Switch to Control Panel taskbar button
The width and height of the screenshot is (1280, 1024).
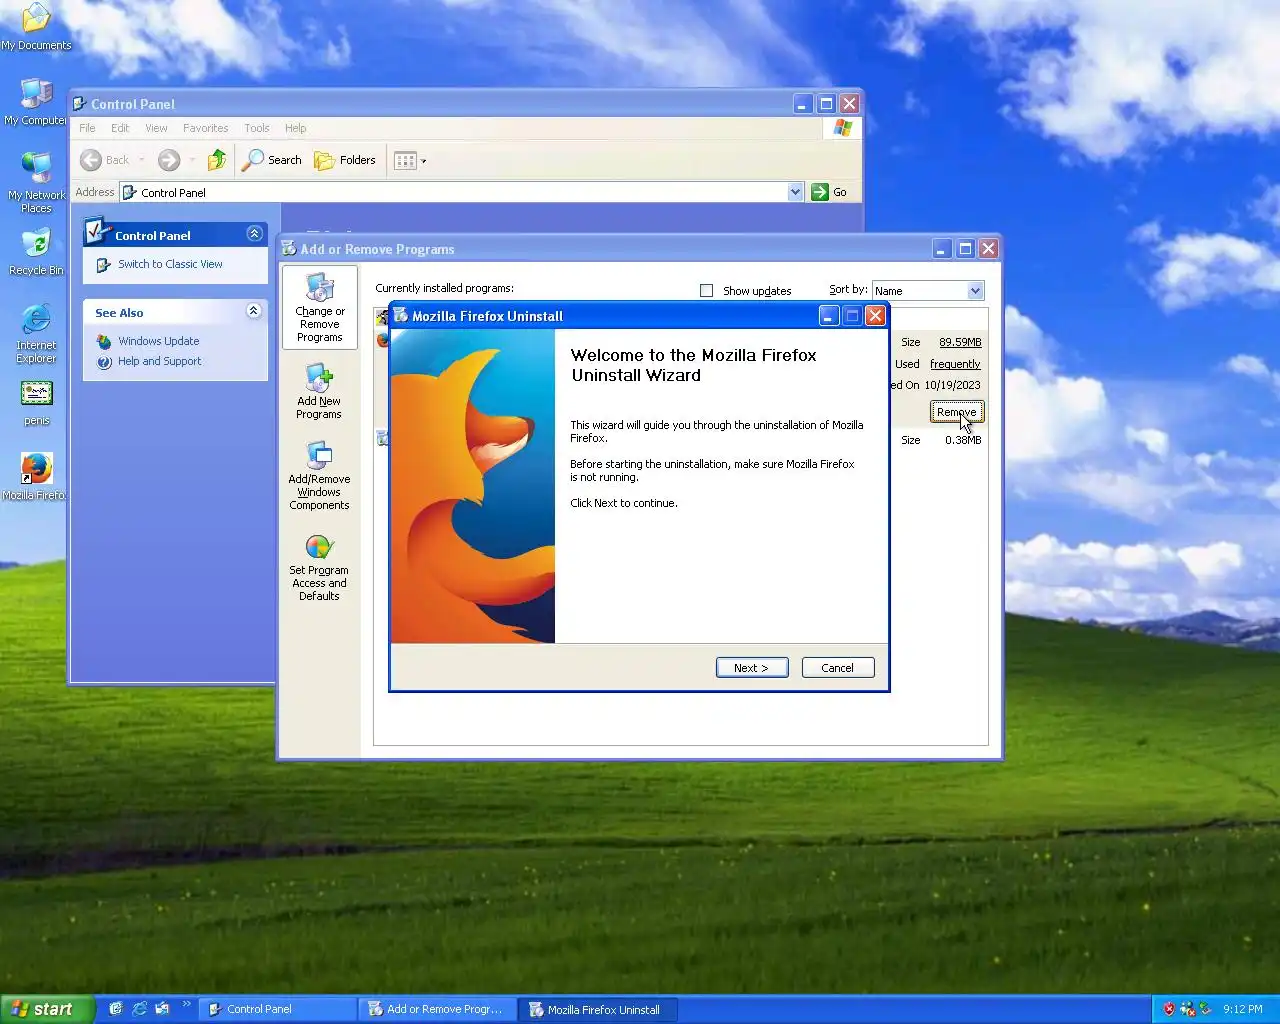click(x=276, y=1010)
